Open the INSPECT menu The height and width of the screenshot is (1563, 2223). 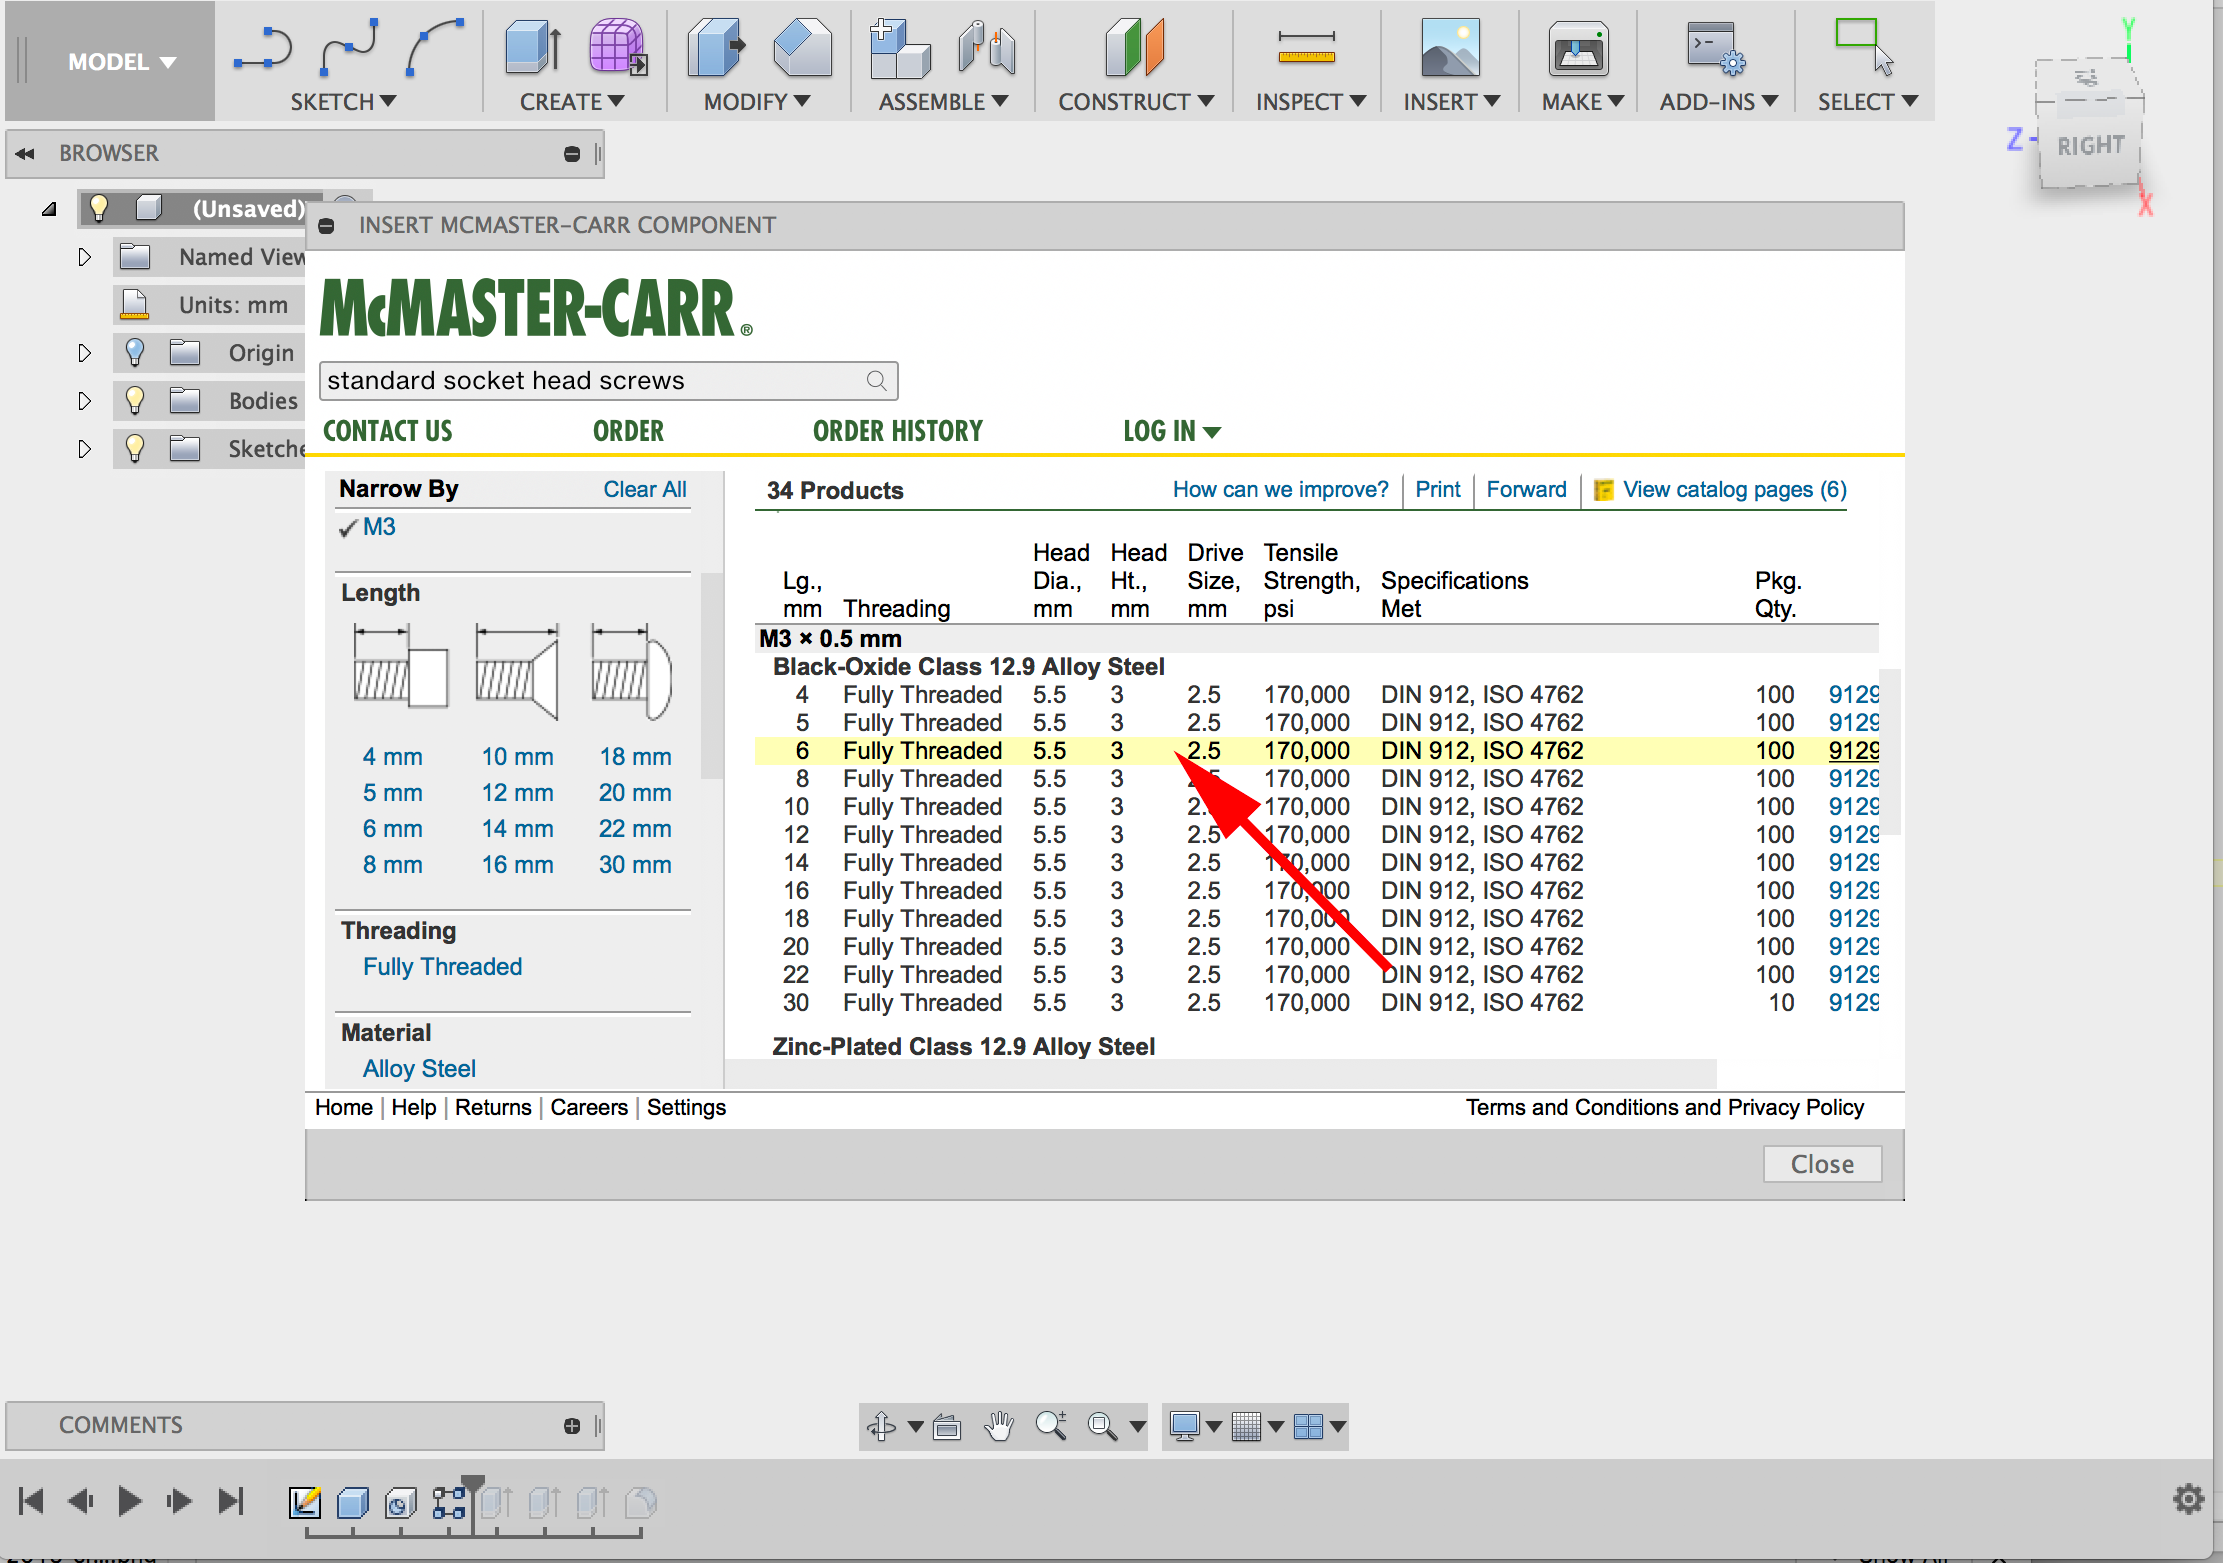click(1311, 102)
